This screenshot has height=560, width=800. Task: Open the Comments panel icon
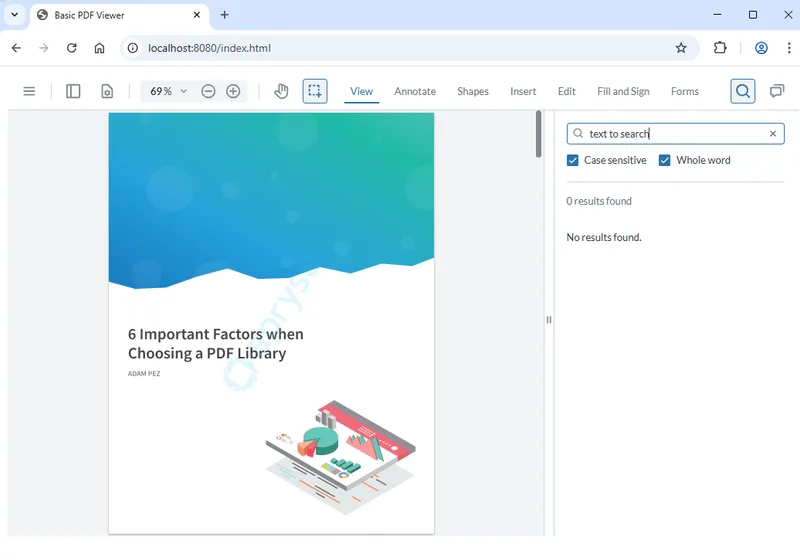[x=777, y=91]
